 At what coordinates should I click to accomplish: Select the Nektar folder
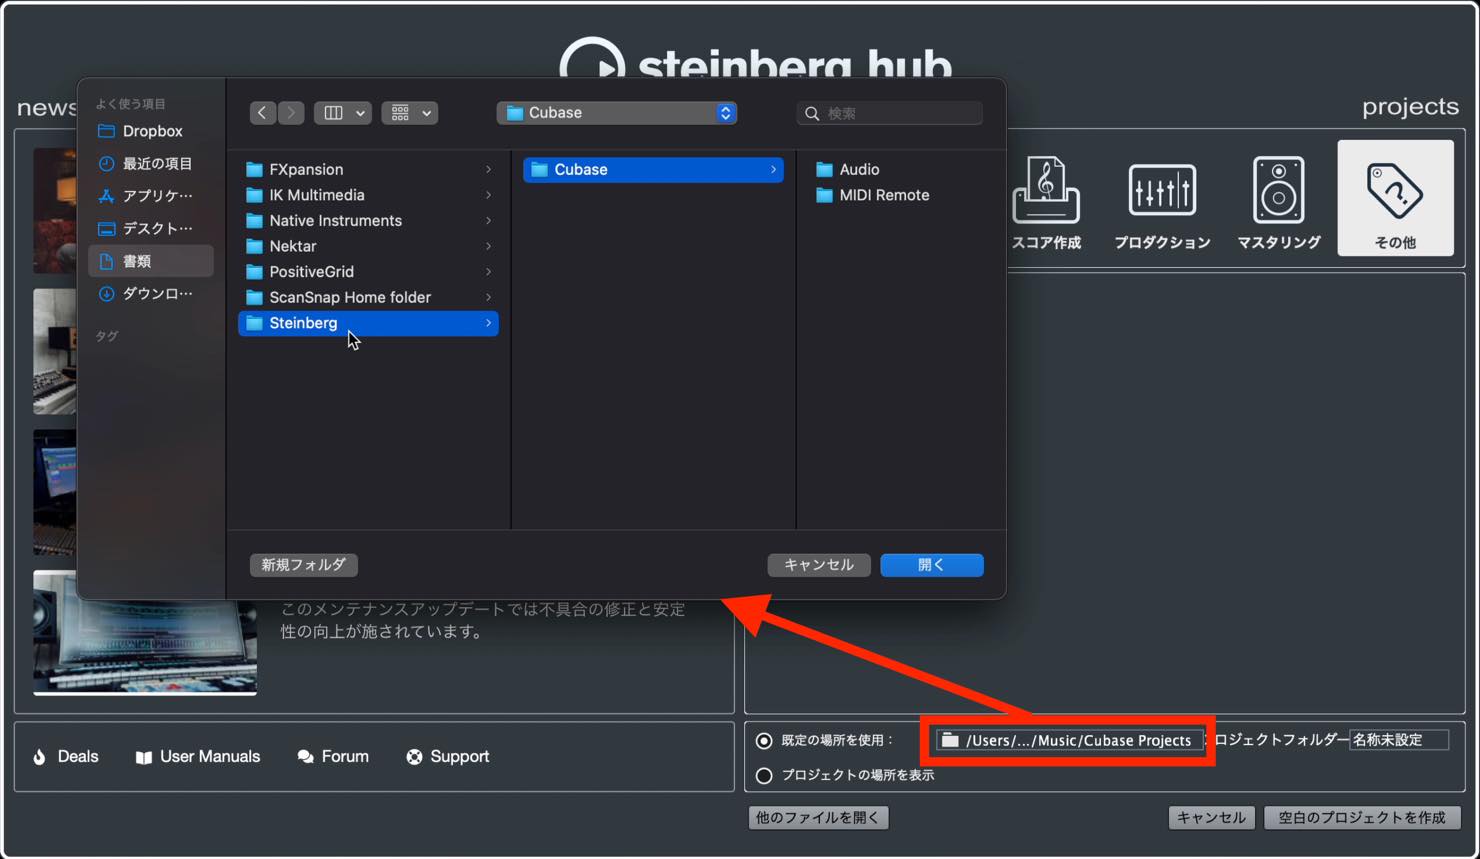pos(368,246)
